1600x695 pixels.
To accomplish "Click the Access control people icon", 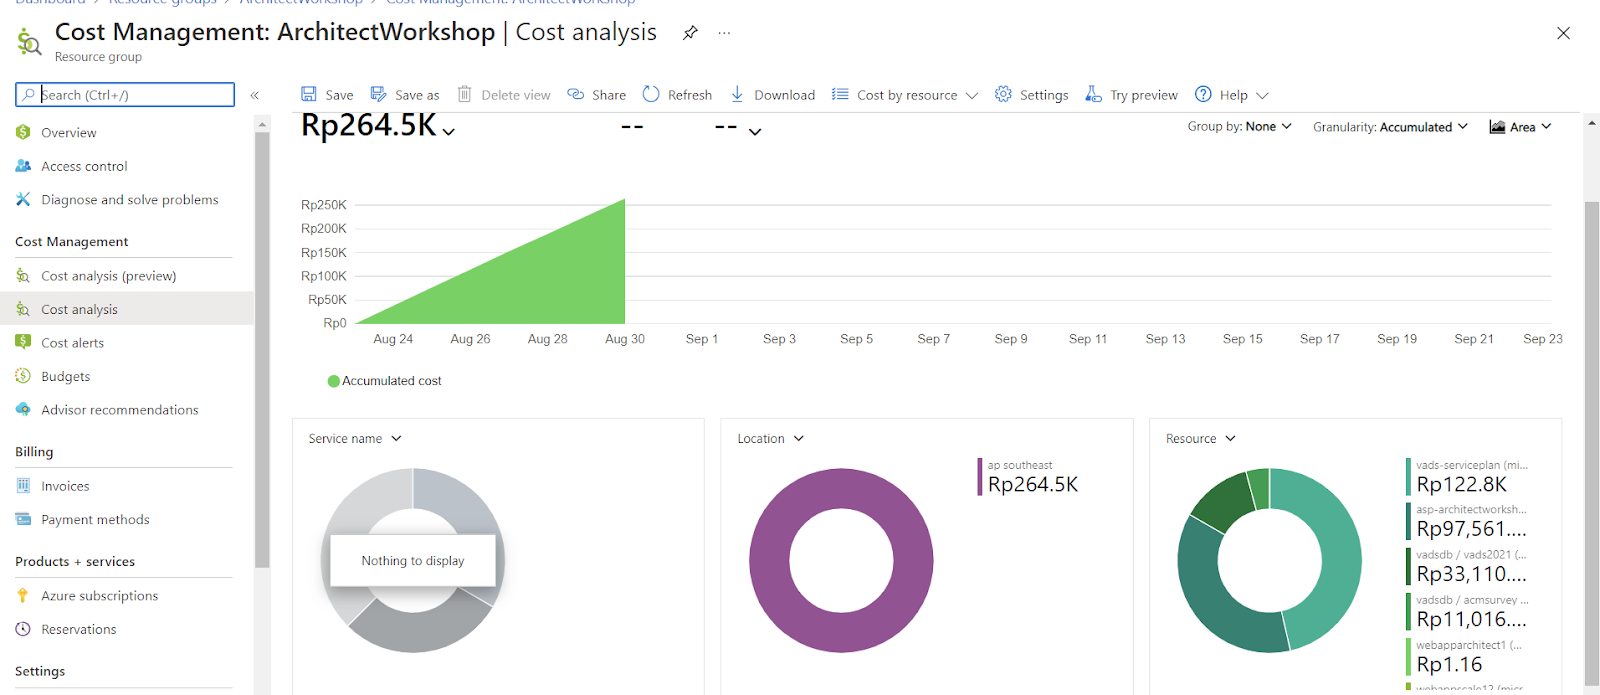I will tap(23, 166).
